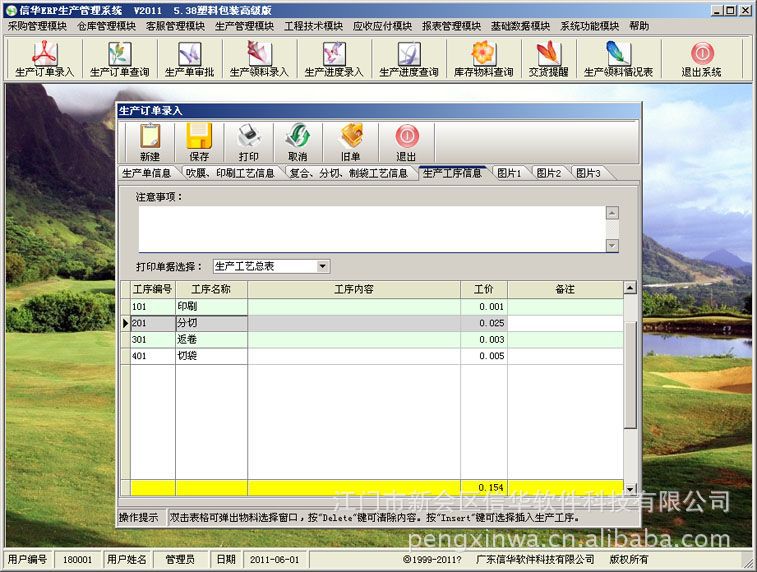Image resolution: width=757 pixels, height=572 pixels.
Task: Click the 管理员 user name in status bar
Action: tap(180, 559)
